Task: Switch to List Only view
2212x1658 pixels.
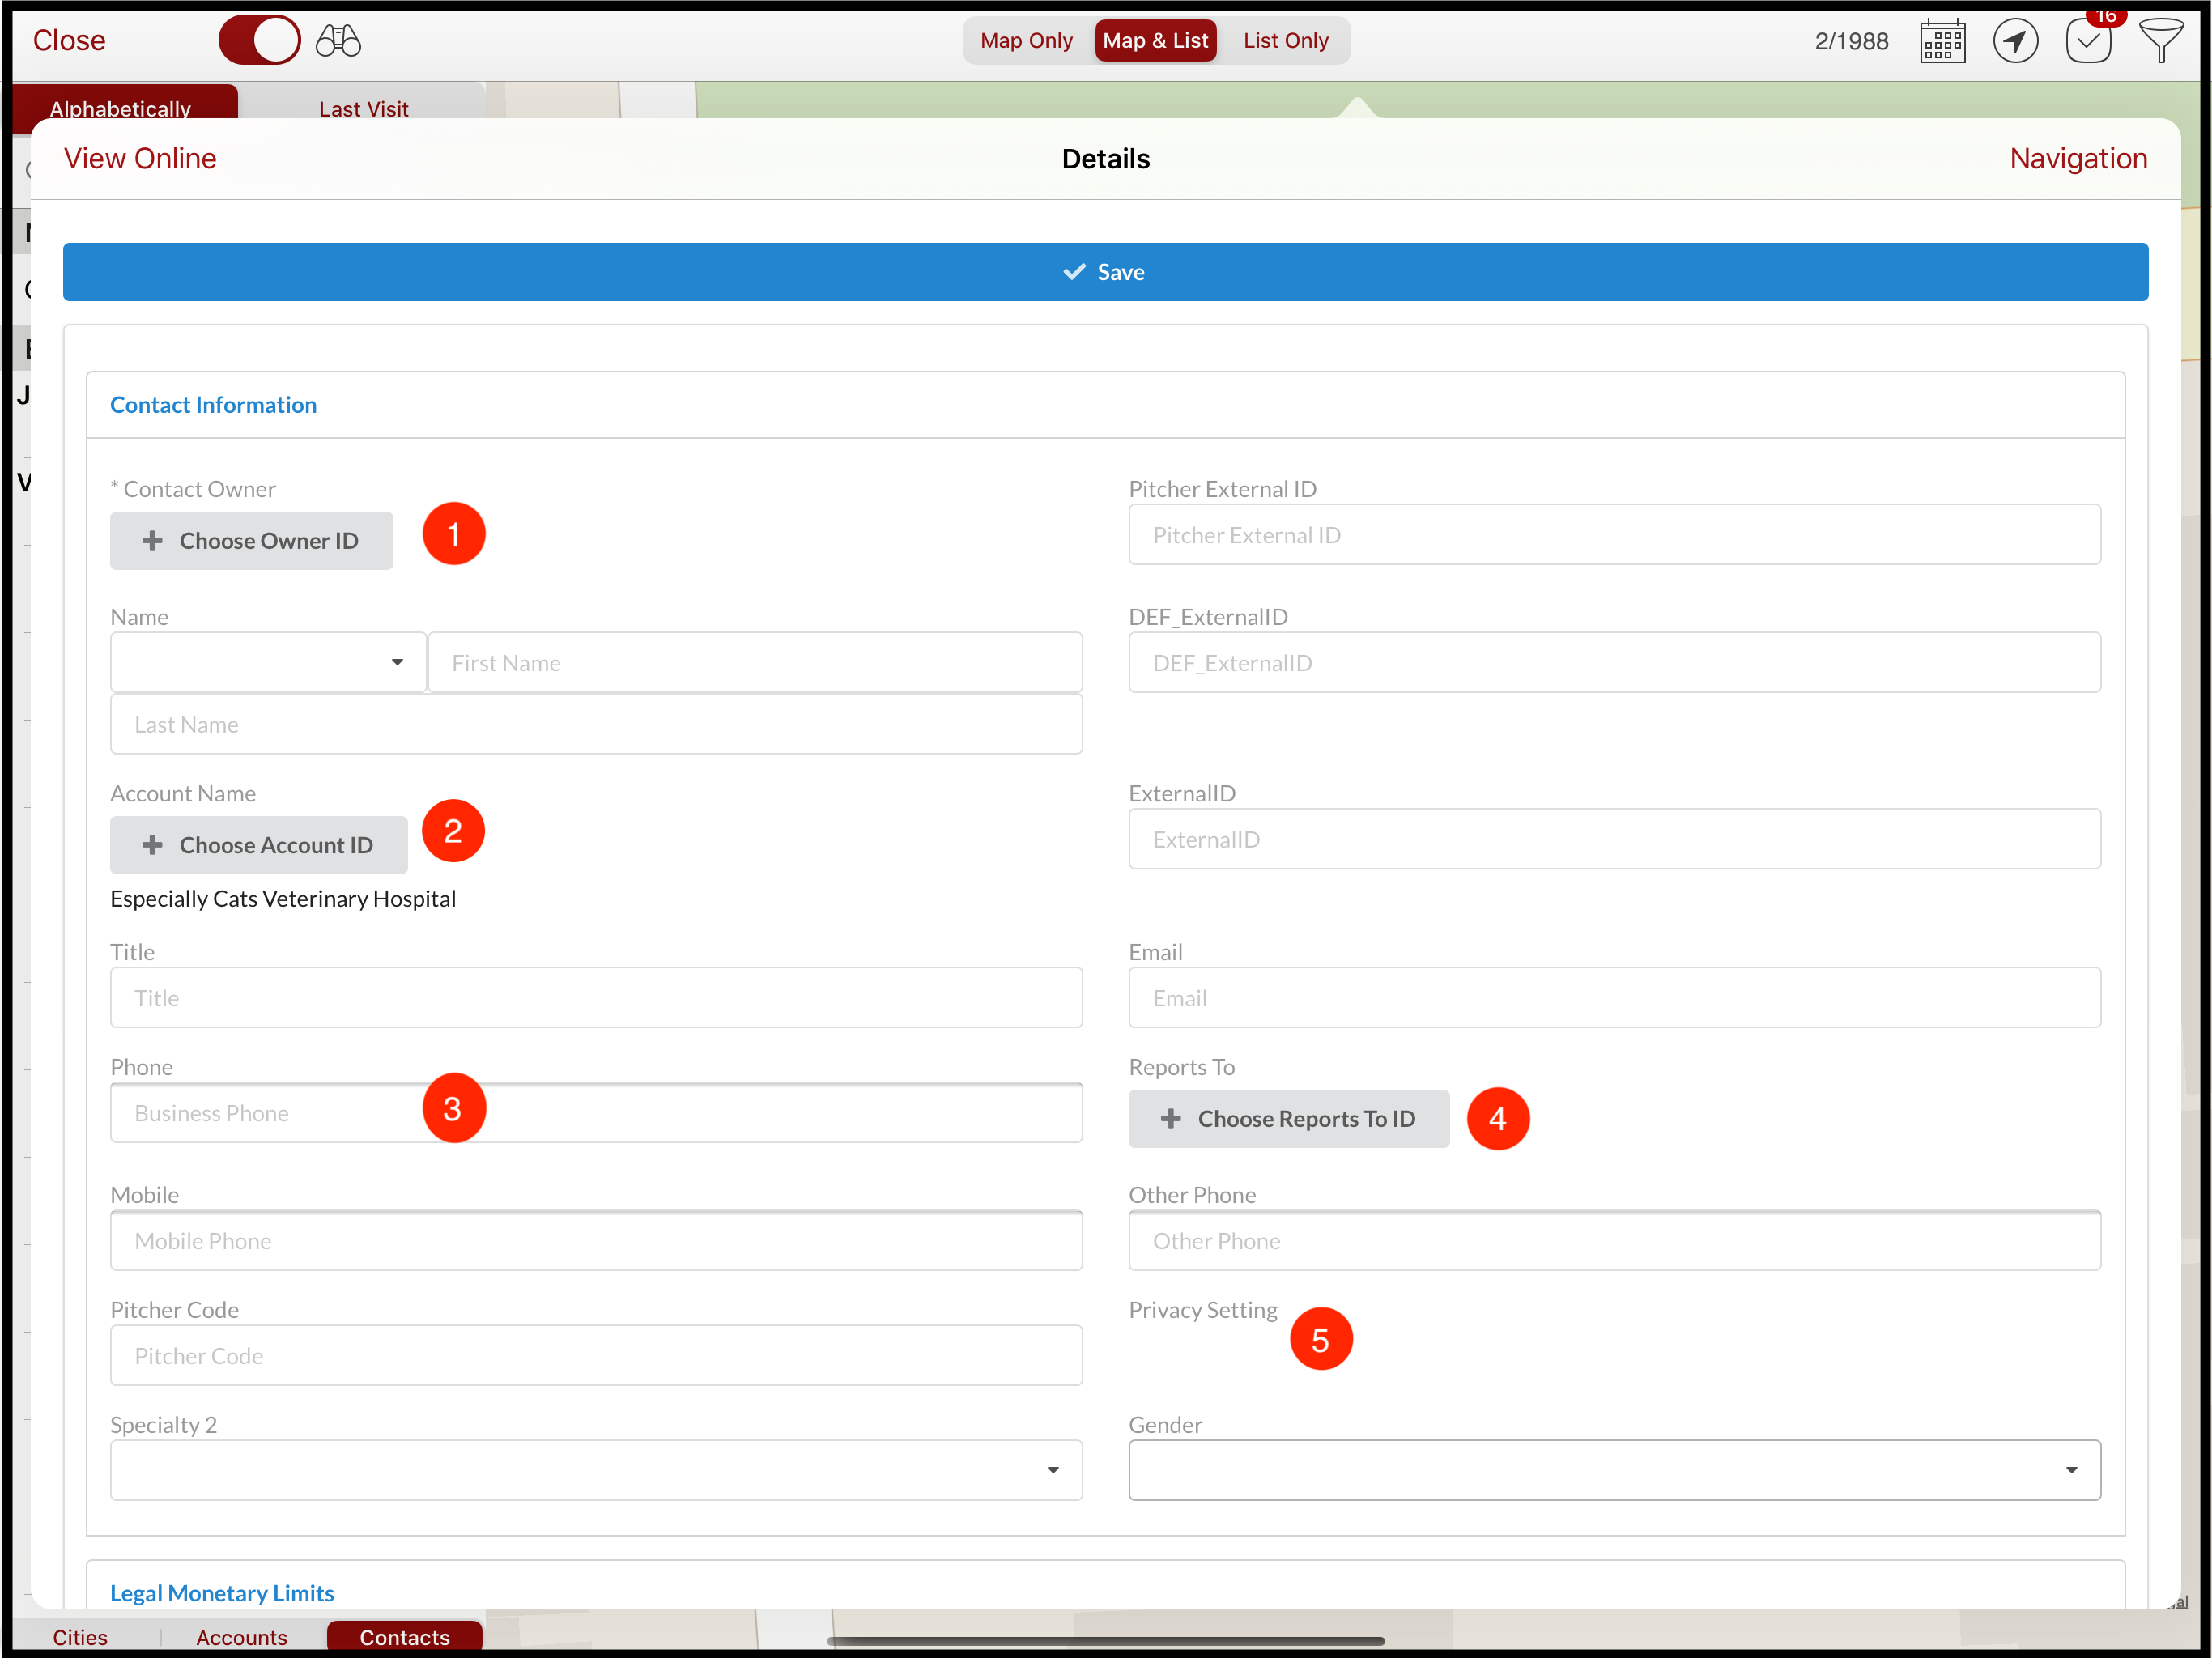Action: tap(1285, 40)
